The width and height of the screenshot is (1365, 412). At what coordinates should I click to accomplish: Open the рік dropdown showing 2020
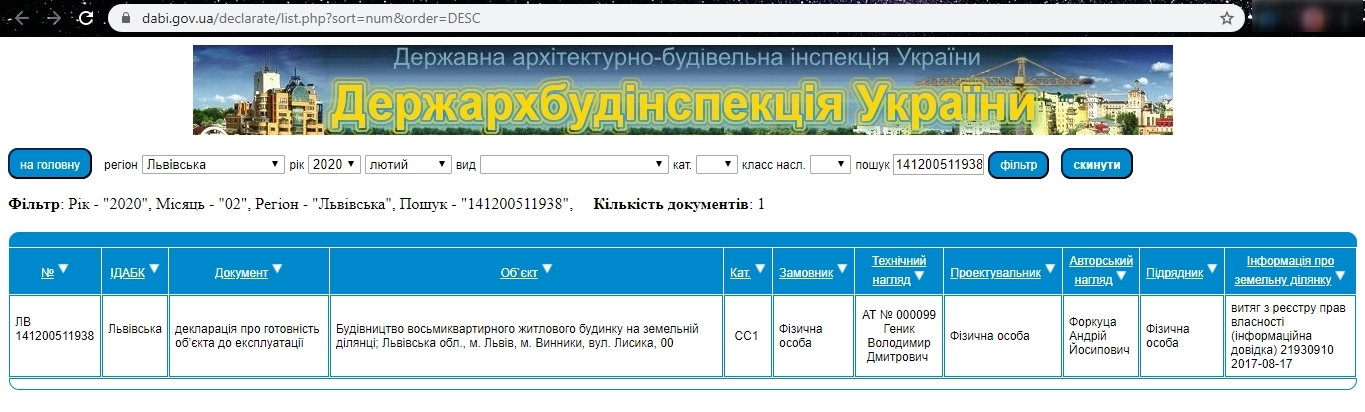point(334,164)
